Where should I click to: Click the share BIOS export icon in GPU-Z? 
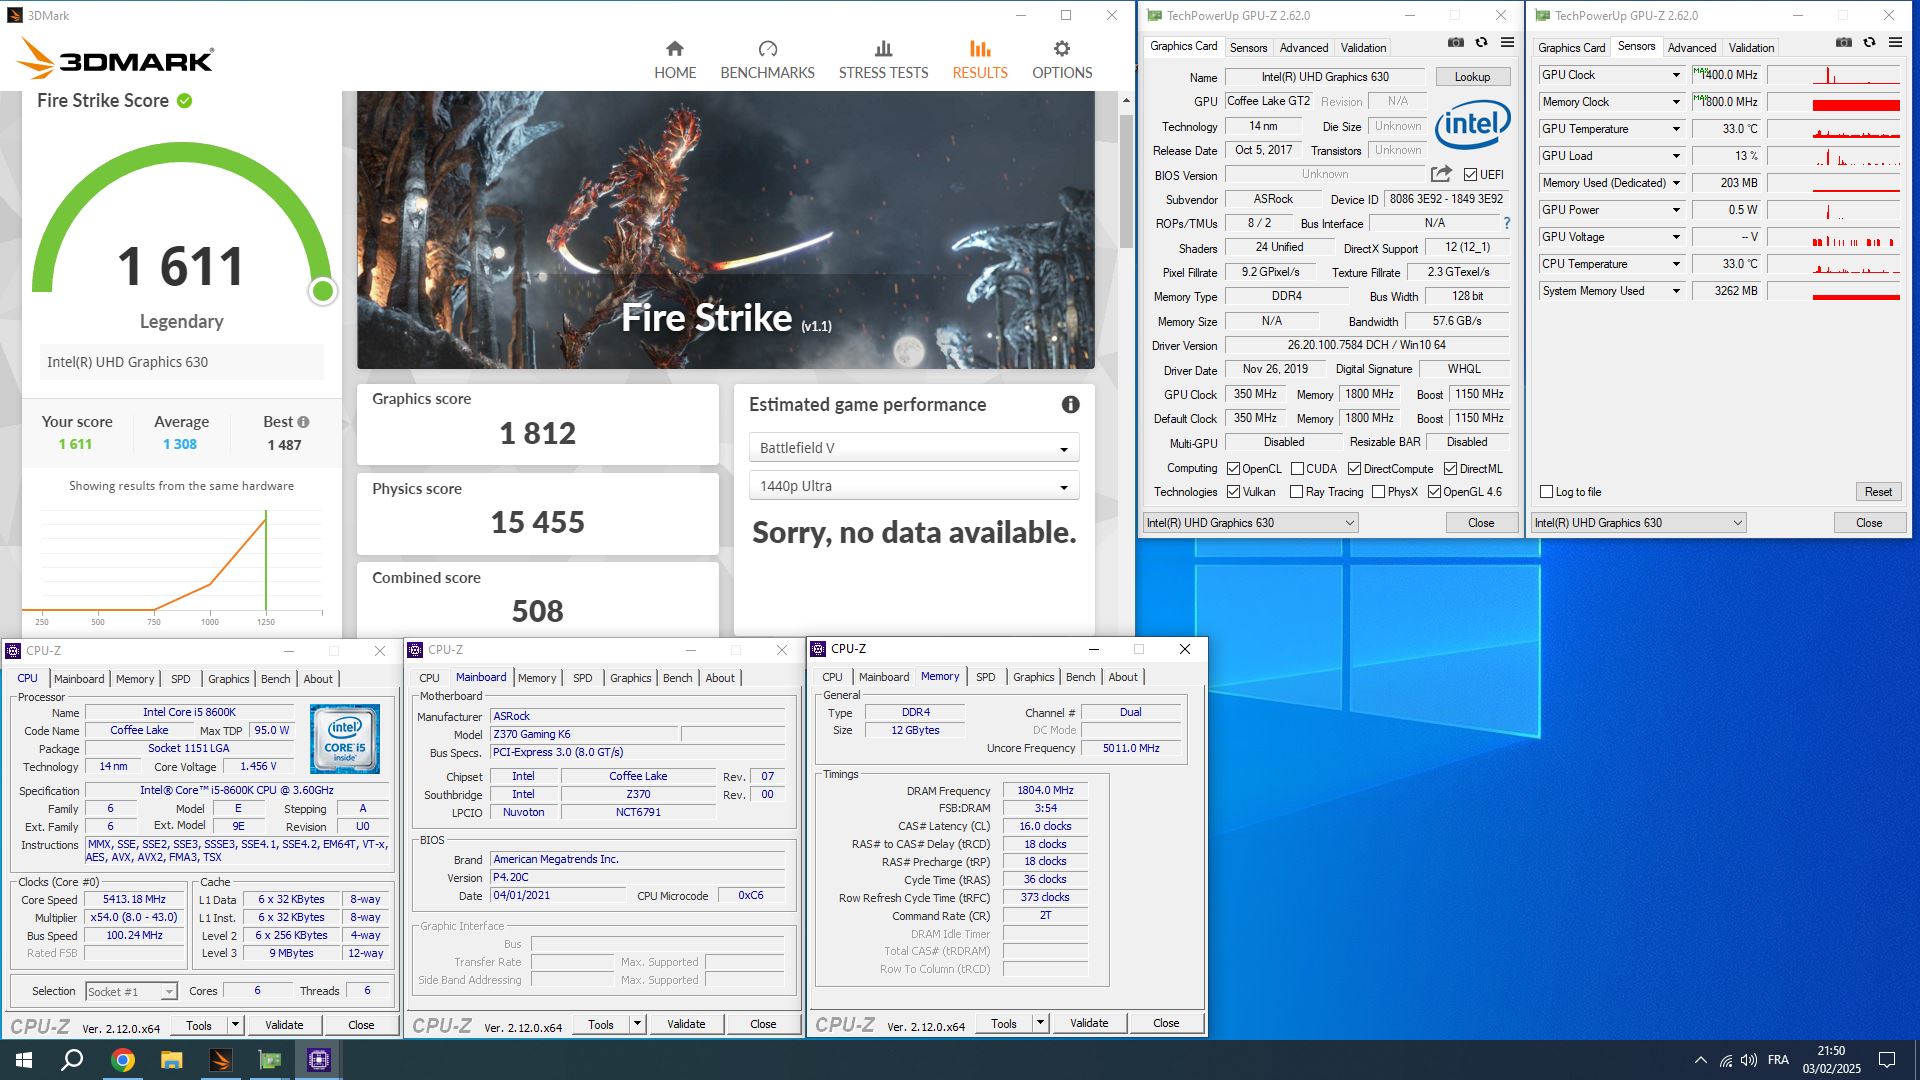[1441, 174]
